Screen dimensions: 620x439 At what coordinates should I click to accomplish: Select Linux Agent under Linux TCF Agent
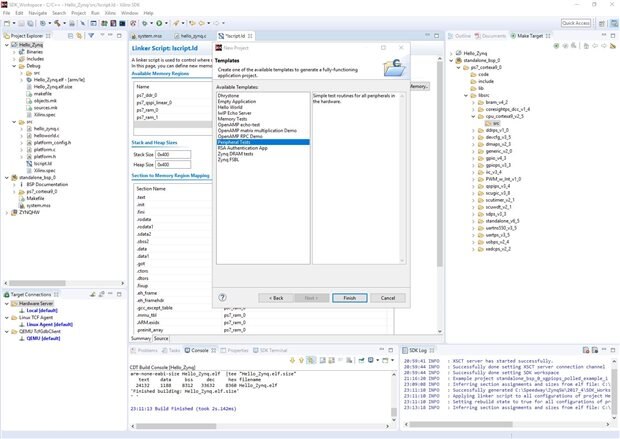pos(46,325)
